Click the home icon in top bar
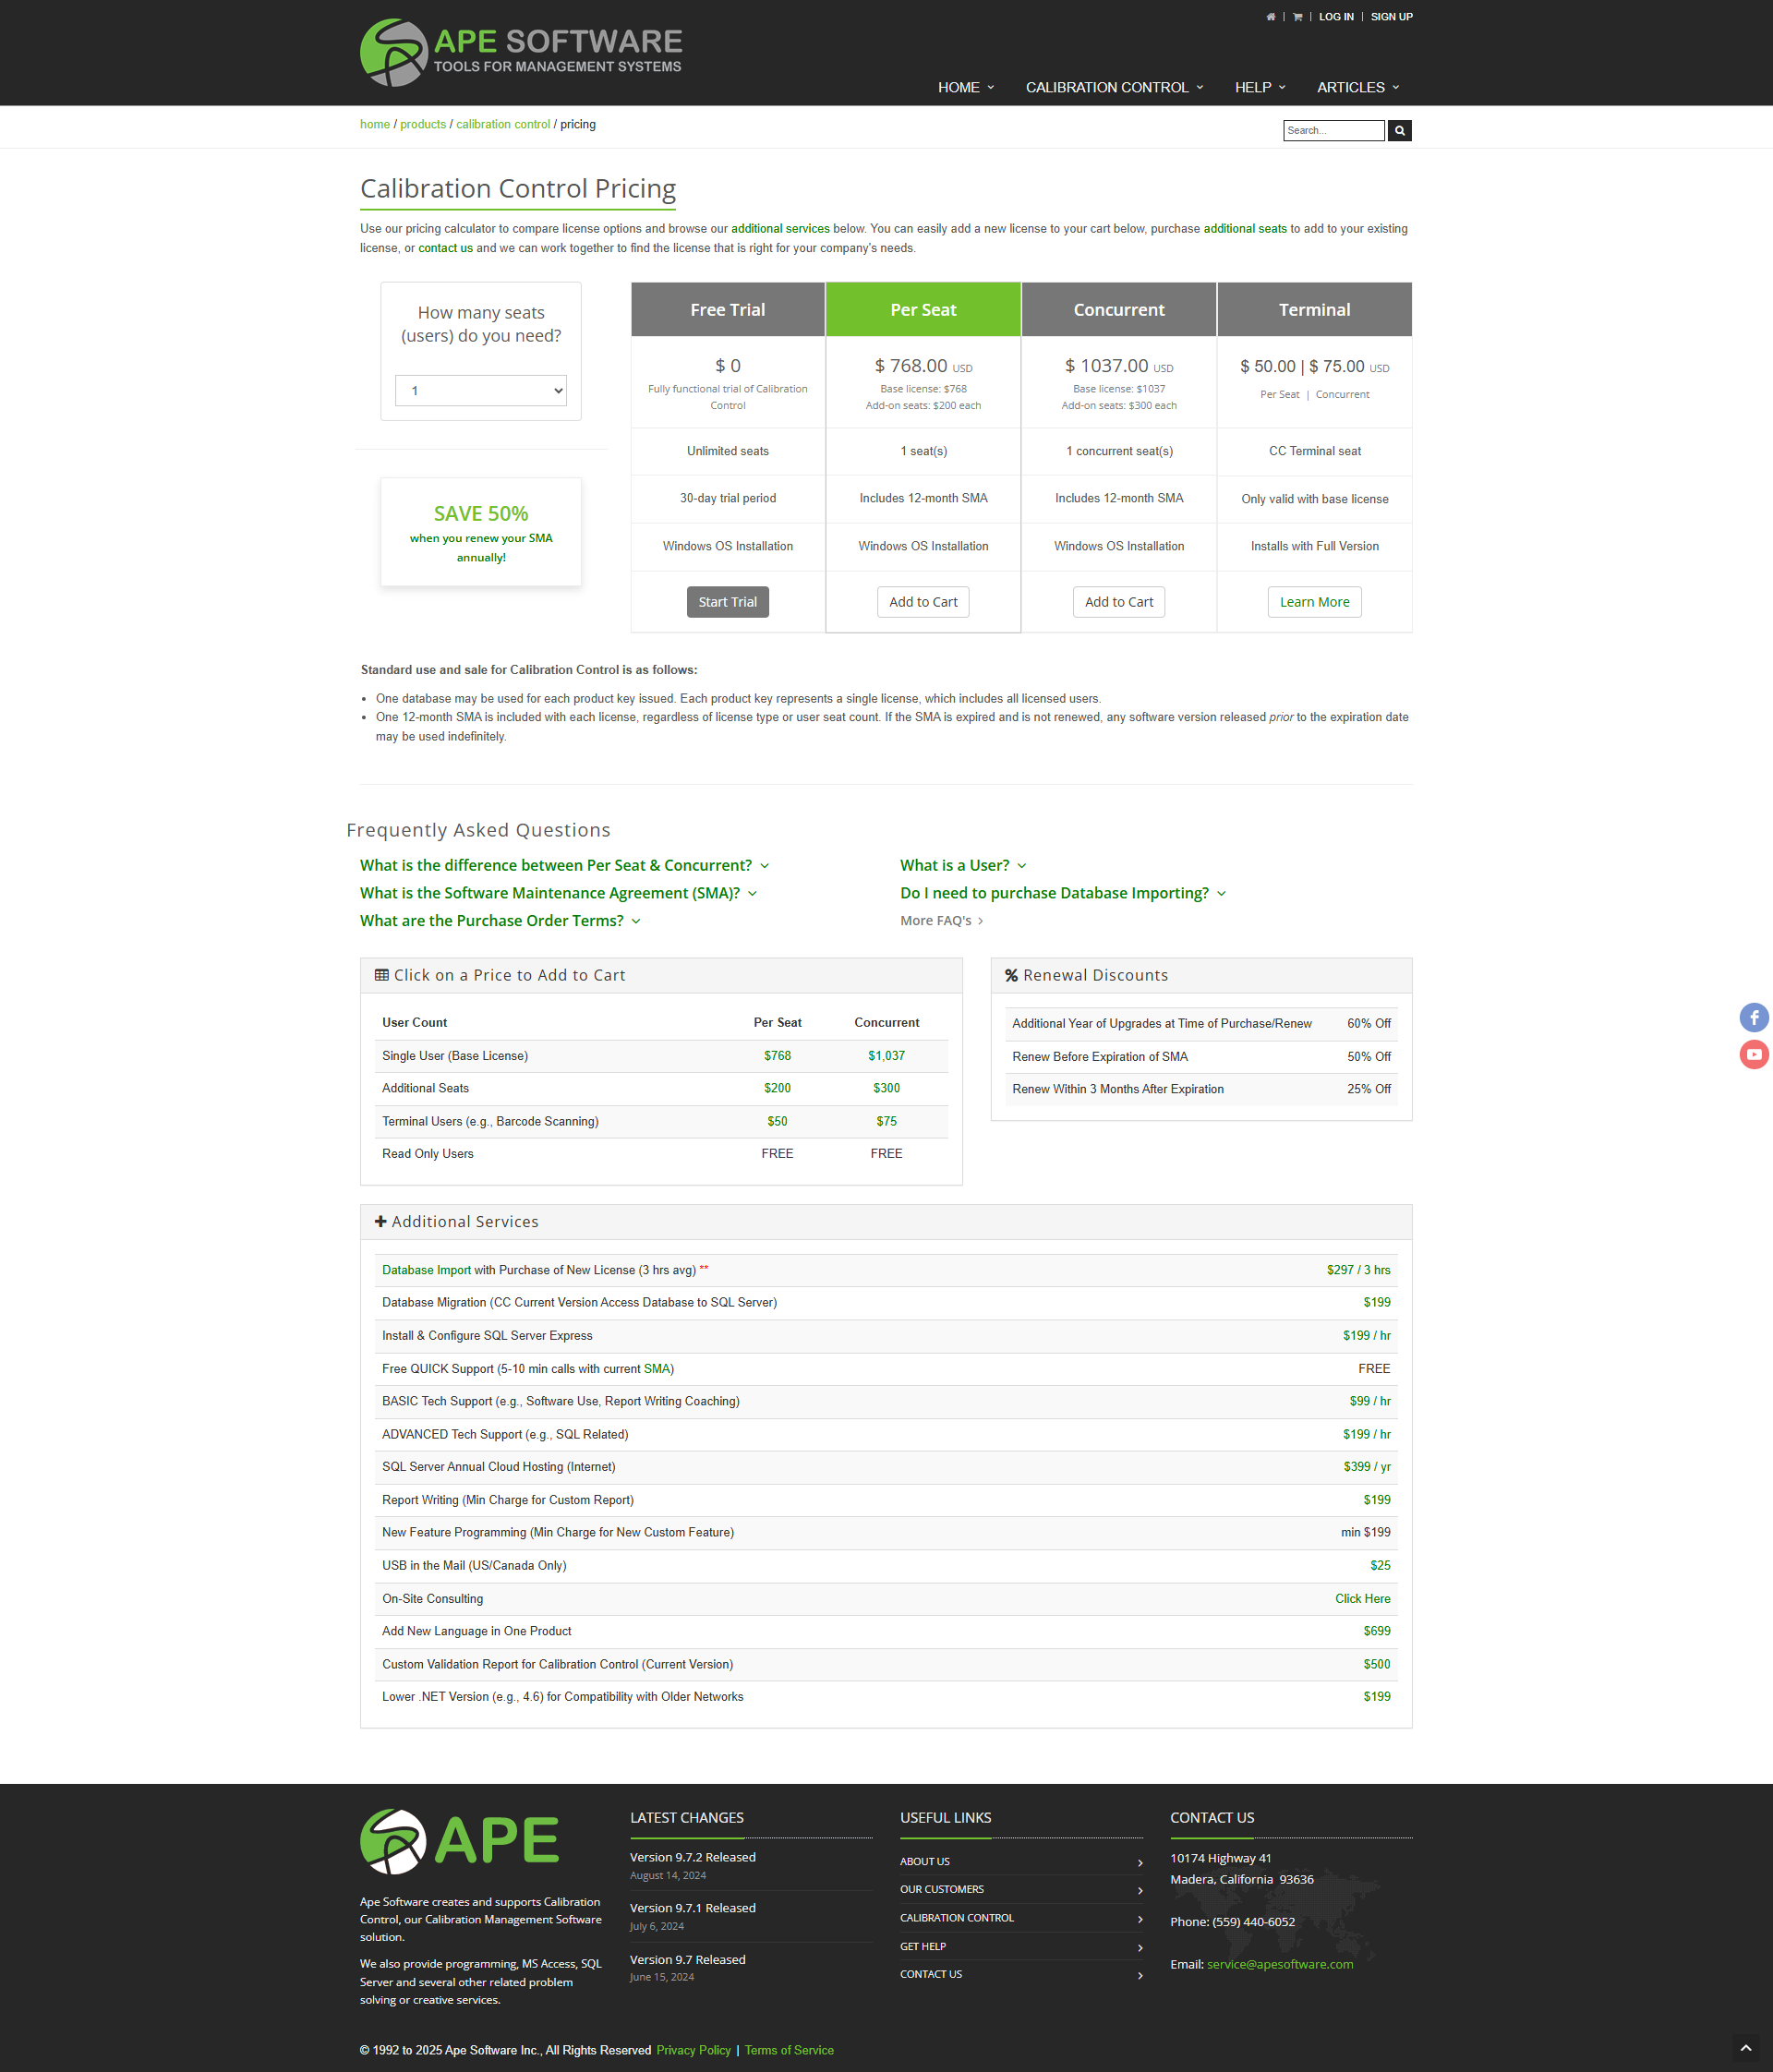Image resolution: width=1773 pixels, height=2072 pixels. (x=1270, y=17)
